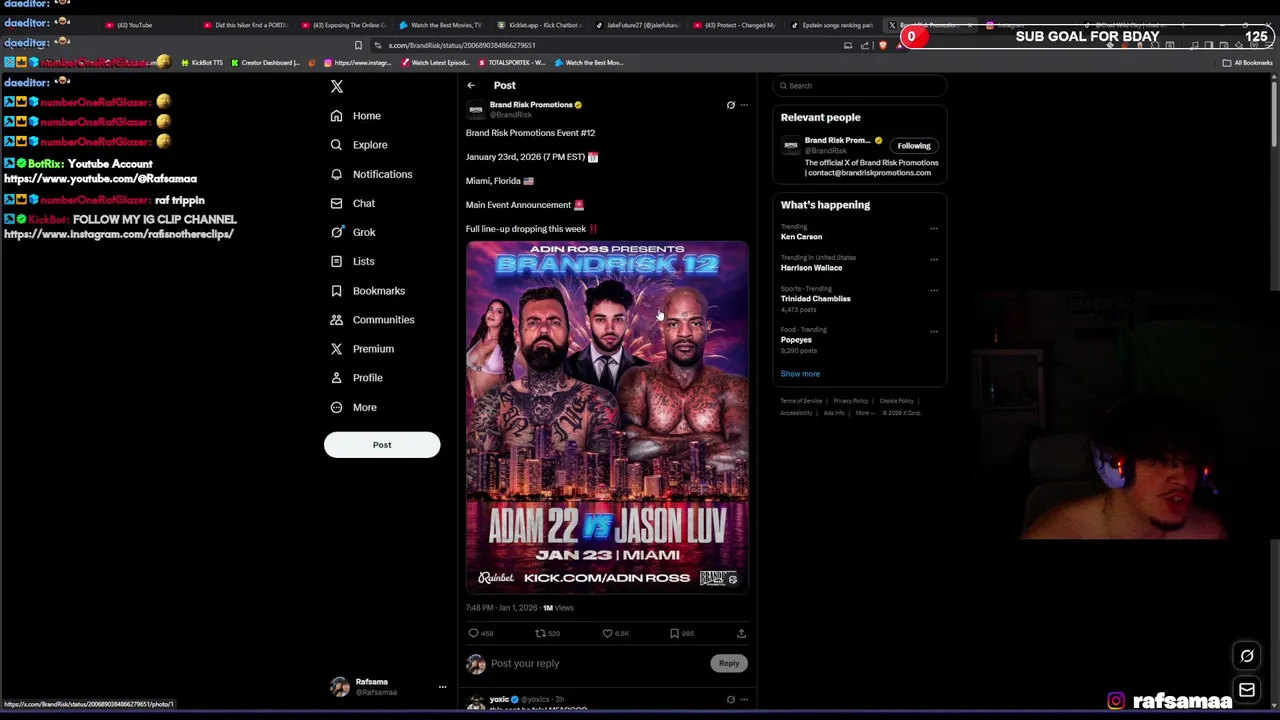Switch to Epstein songs ranking tab
This screenshot has height=720, width=1280.
832,25
